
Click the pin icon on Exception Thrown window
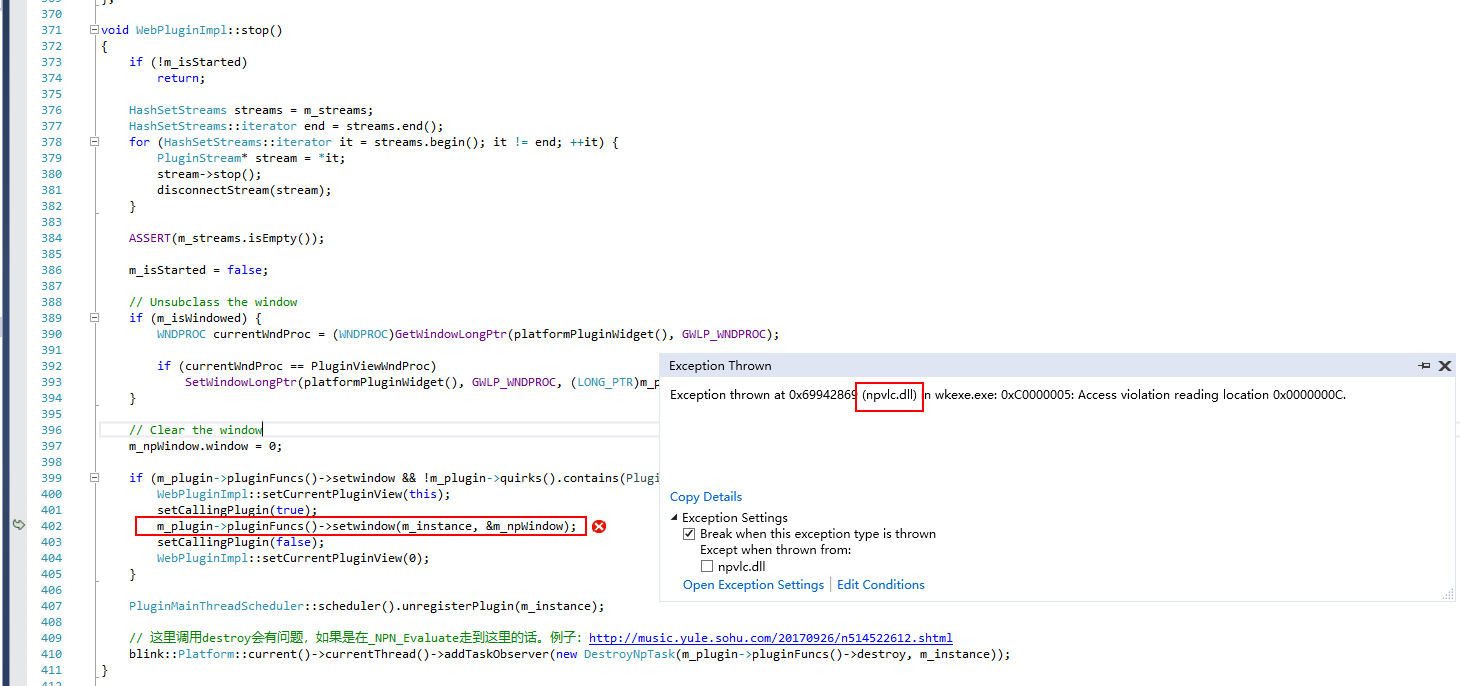[x=1423, y=365]
